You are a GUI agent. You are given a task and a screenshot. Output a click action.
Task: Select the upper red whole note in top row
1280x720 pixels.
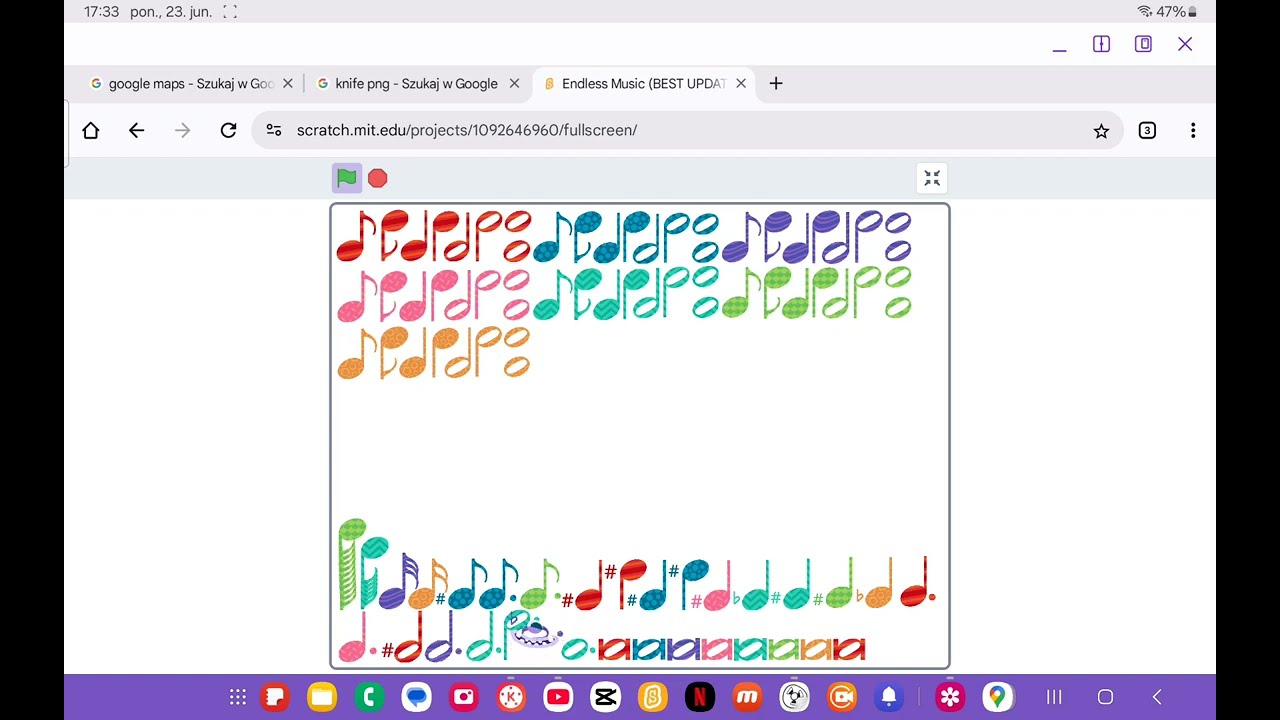pos(517,221)
